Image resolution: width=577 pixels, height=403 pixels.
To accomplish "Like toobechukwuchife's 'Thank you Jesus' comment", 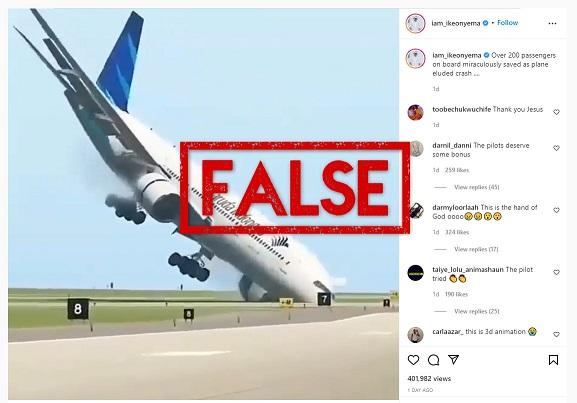I will tap(556, 112).
